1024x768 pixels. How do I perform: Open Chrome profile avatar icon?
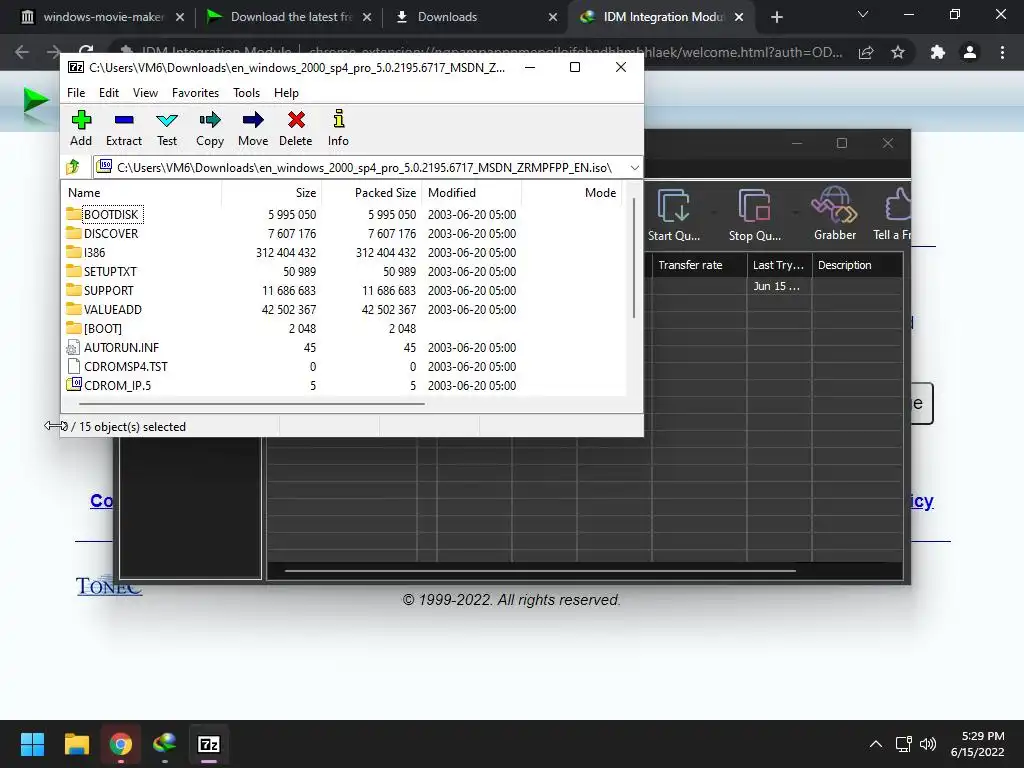[x=970, y=52]
